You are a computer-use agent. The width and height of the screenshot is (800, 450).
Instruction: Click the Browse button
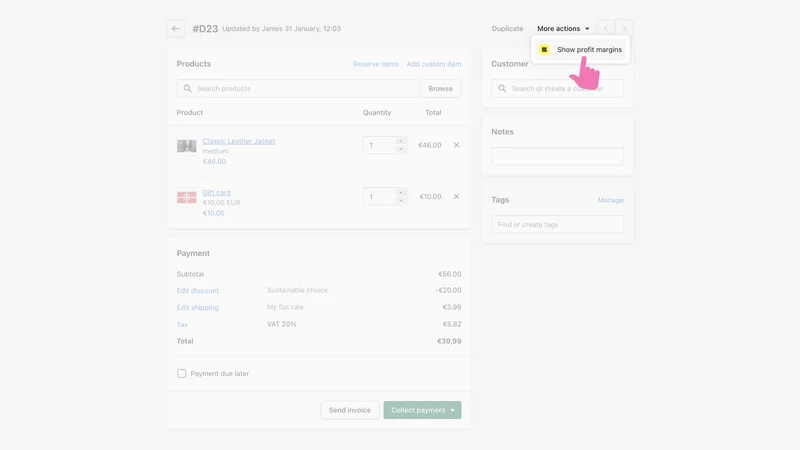tap(440, 88)
